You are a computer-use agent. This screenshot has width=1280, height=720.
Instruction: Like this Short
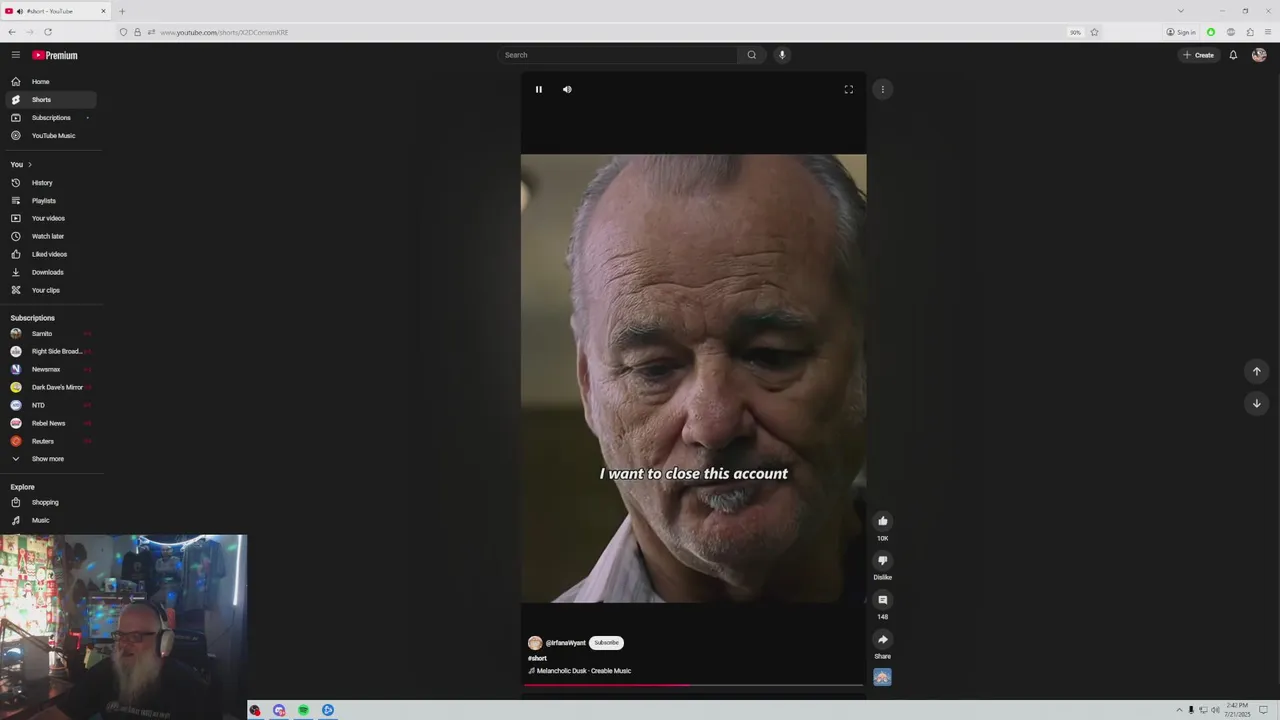(x=882, y=521)
